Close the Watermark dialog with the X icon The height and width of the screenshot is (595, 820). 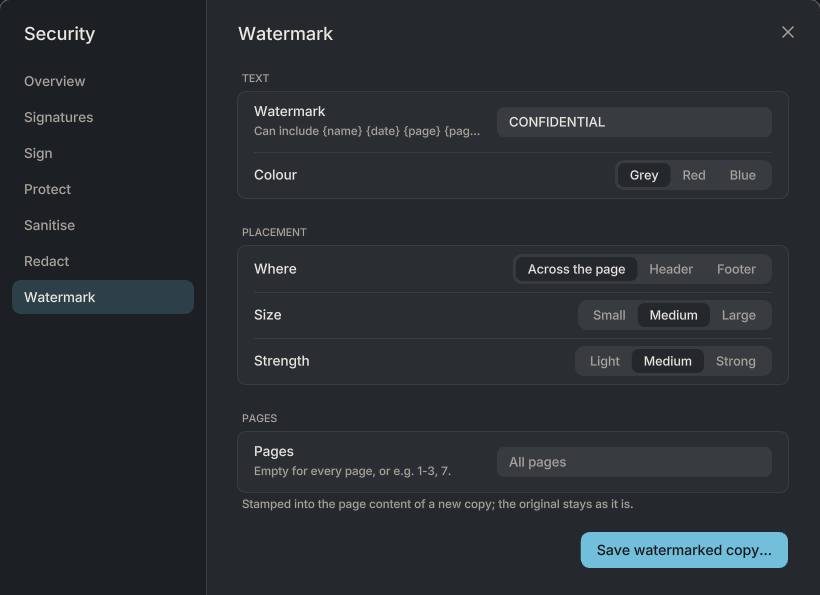[788, 32]
